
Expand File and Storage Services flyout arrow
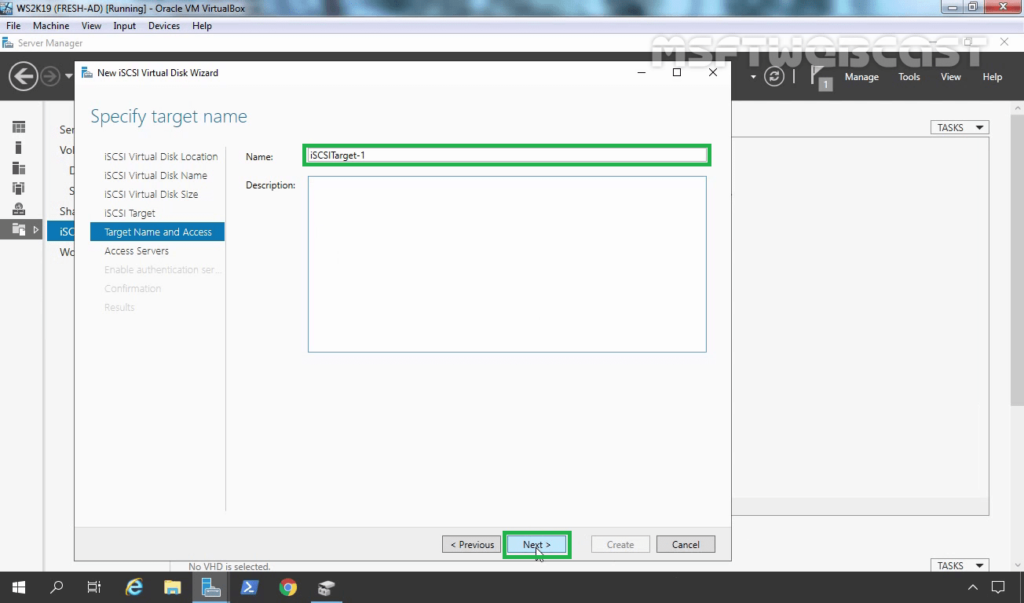tap(35, 229)
